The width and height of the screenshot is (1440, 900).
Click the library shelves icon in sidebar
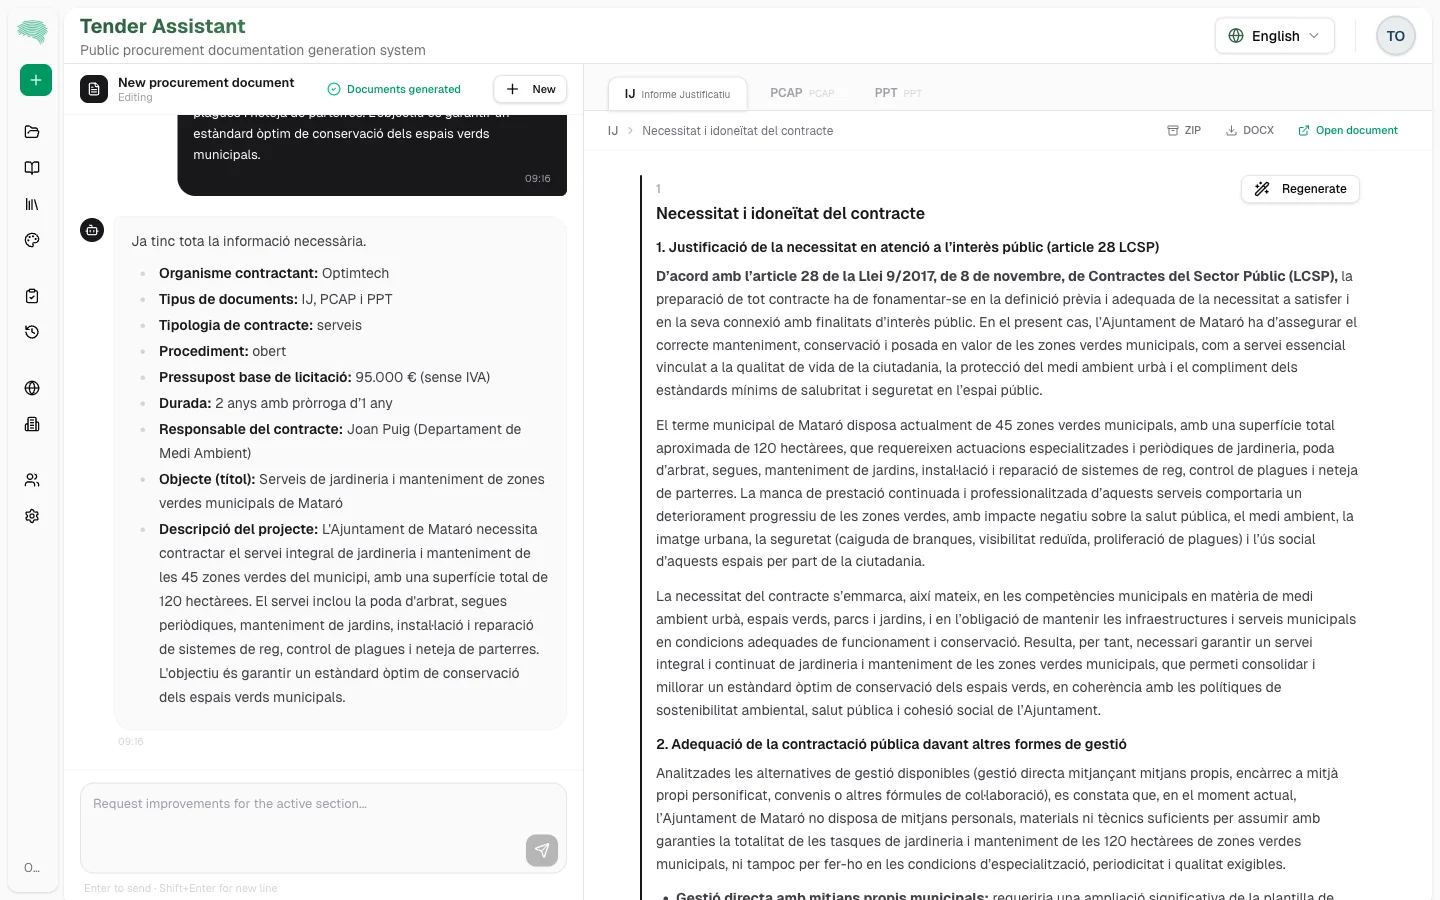[32, 203]
